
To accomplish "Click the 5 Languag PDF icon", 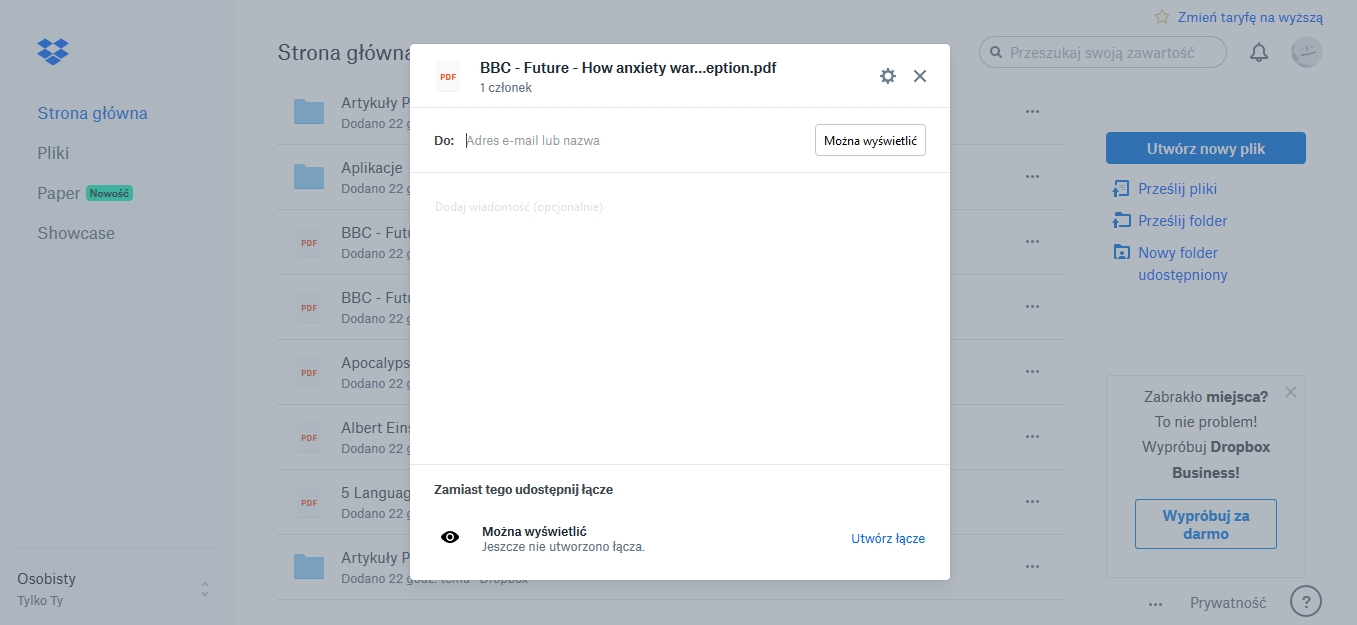I will point(309,502).
